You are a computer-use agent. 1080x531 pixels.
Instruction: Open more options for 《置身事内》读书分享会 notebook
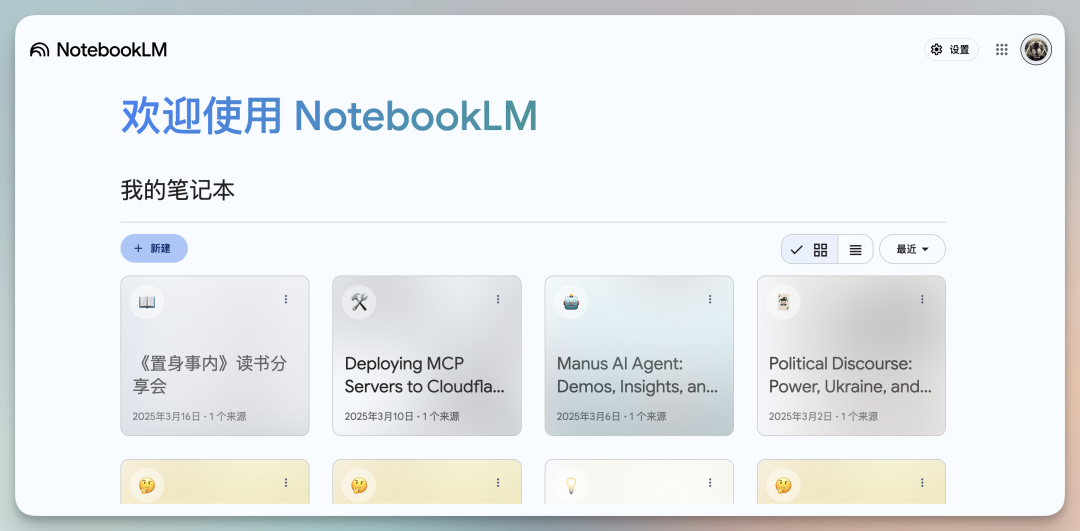click(286, 299)
